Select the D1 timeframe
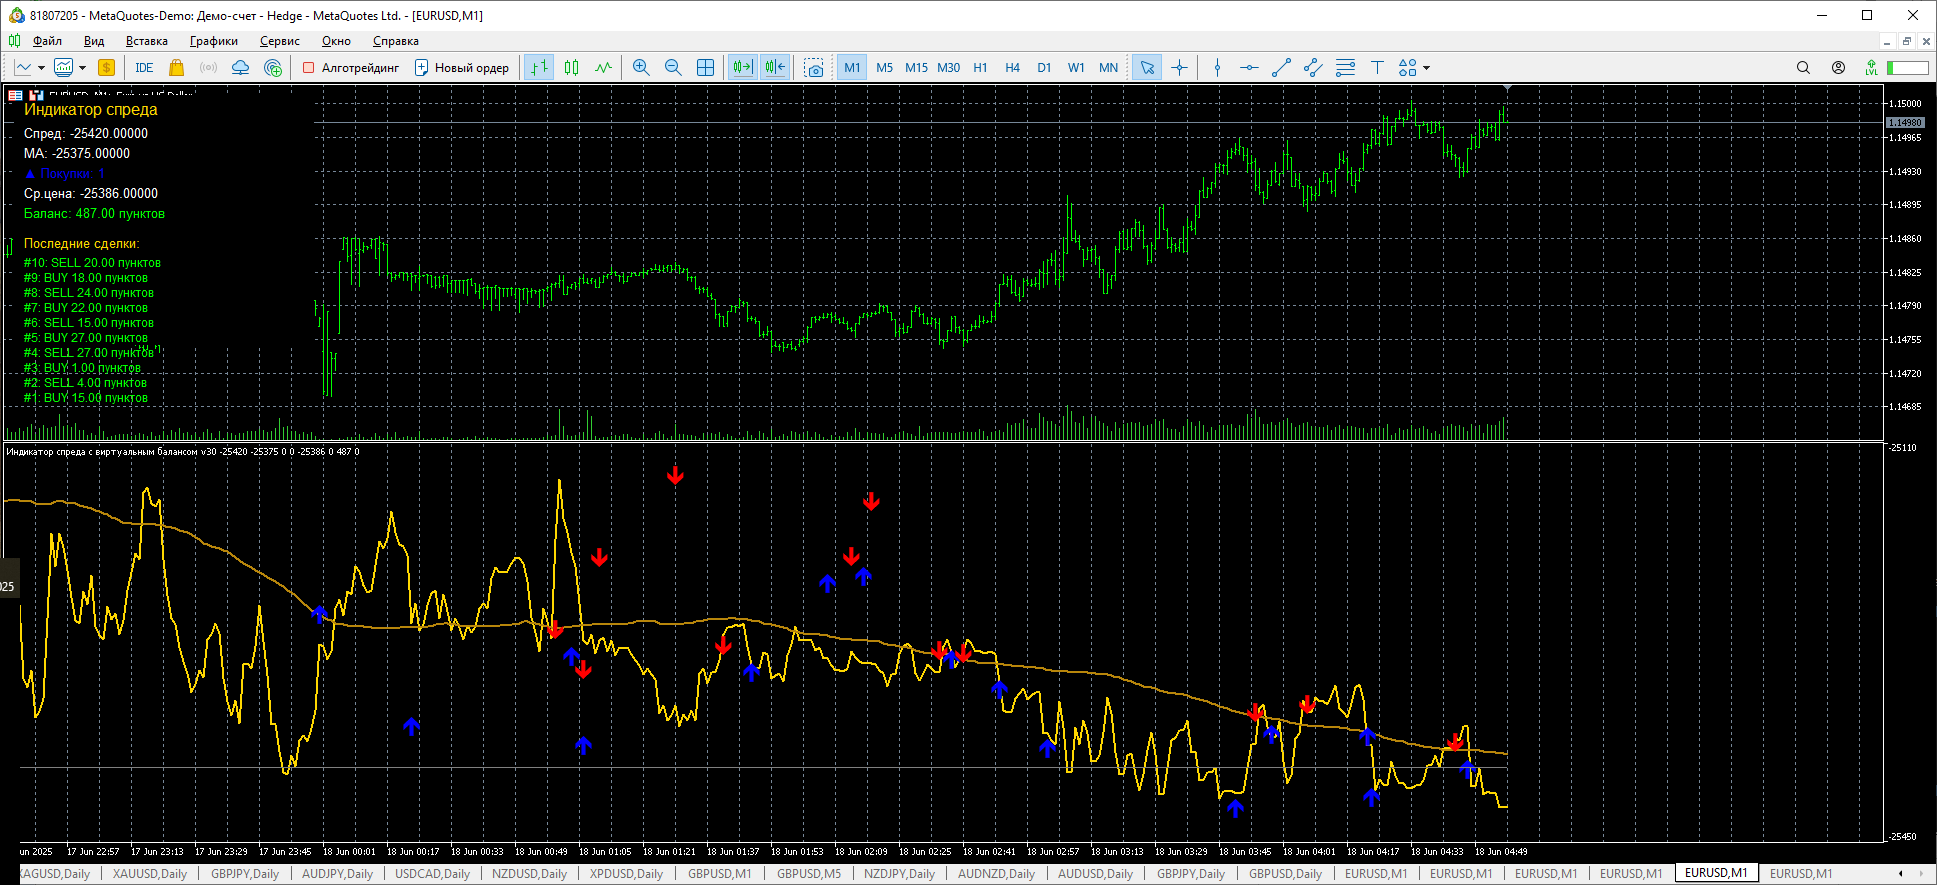The image size is (1937, 885). tap(1044, 68)
